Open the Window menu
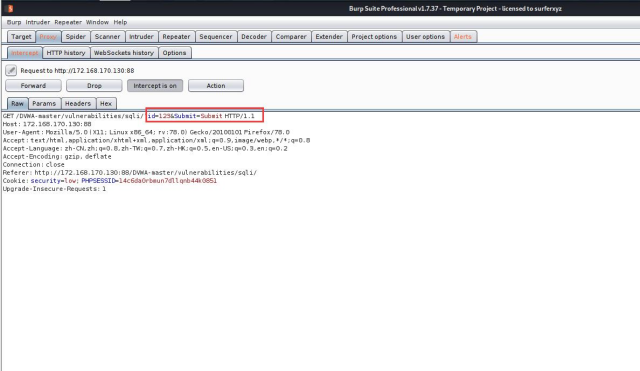 click(x=97, y=22)
